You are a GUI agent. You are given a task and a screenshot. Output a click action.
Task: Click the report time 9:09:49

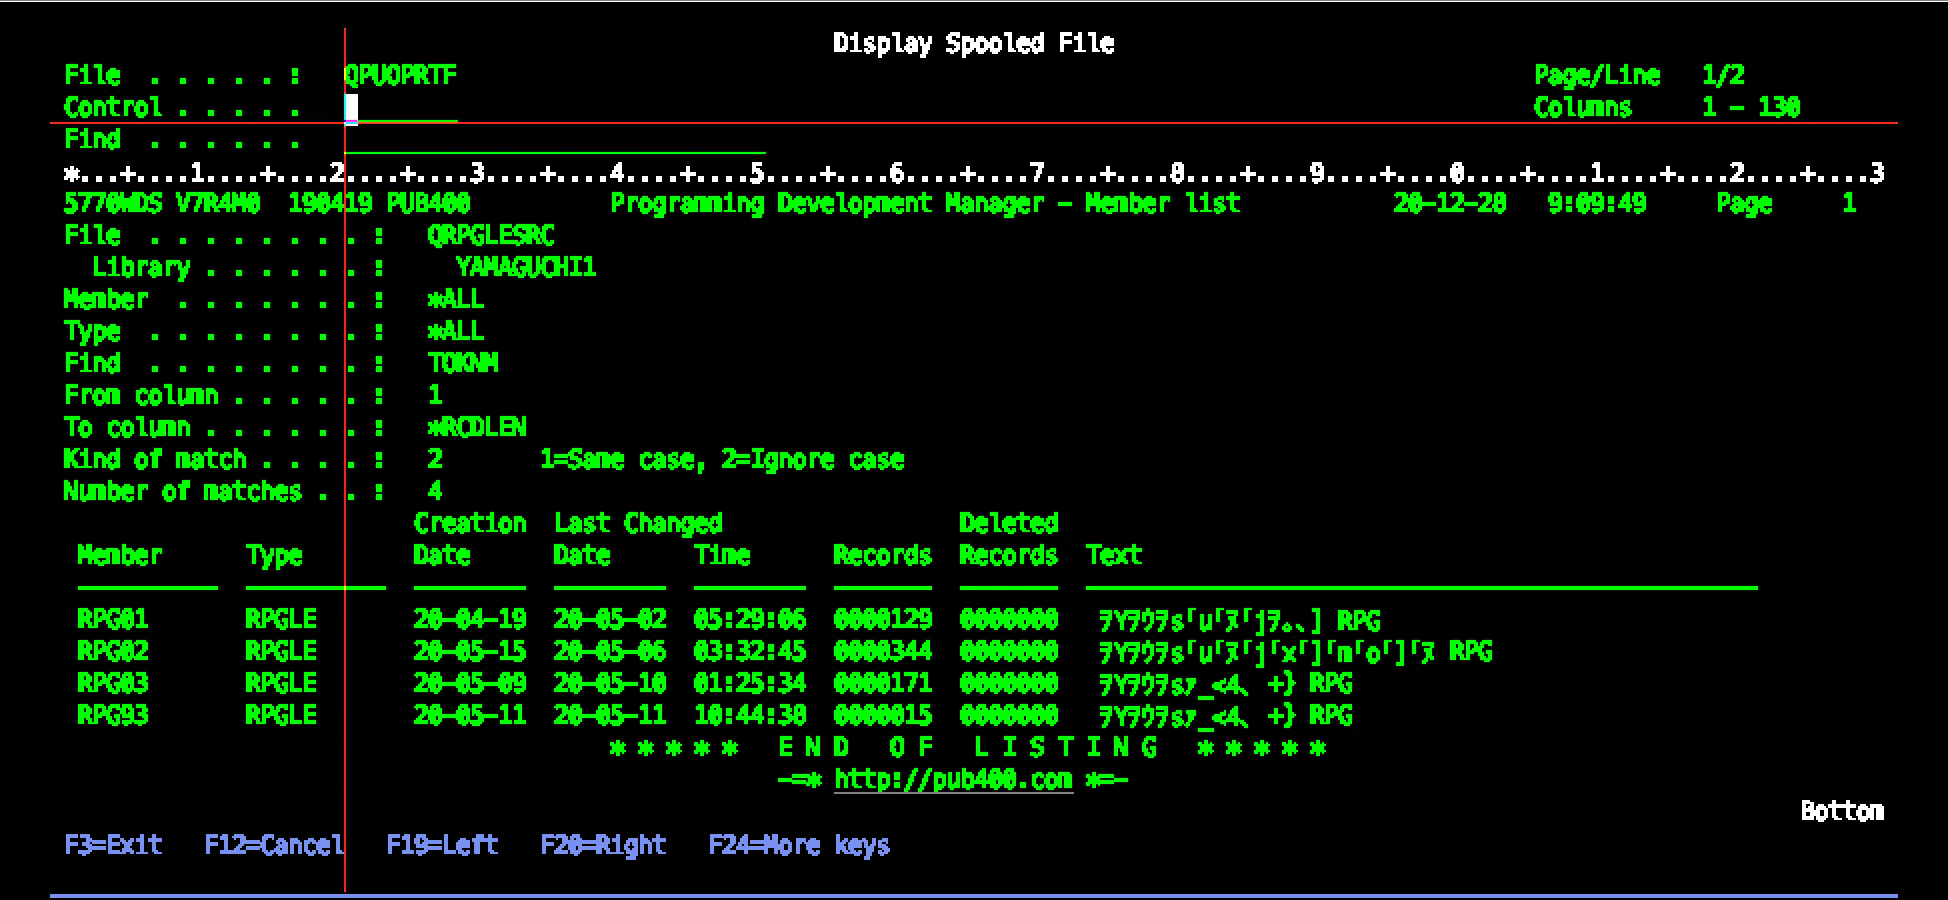(1597, 203)
